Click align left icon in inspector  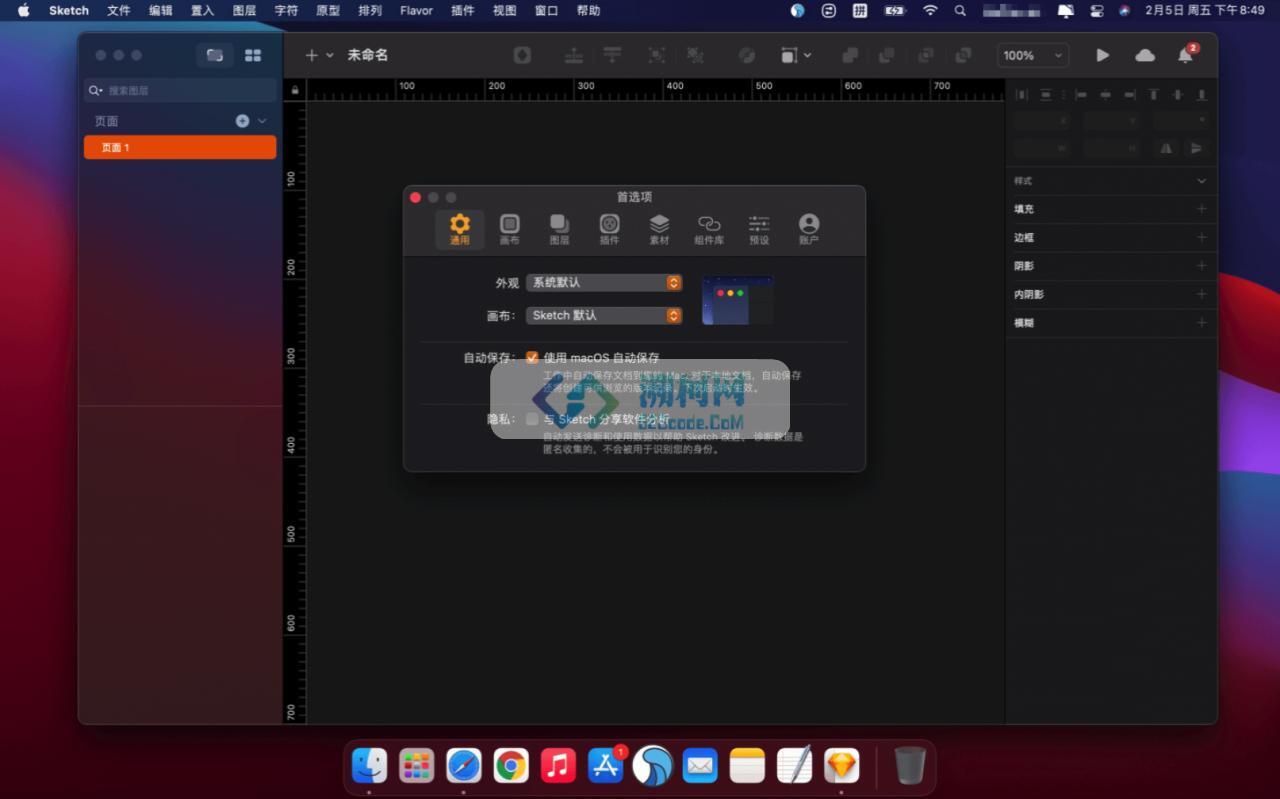click(x=1081, y=95)
